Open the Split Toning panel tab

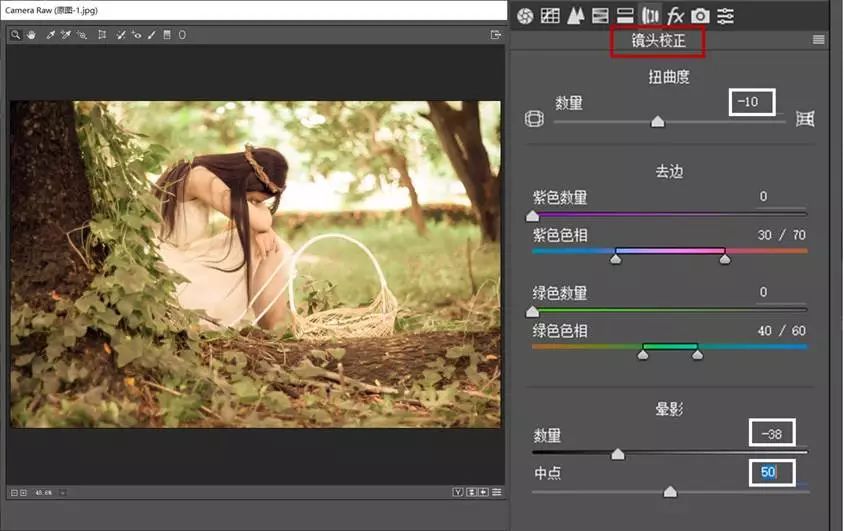click(625, 16)
